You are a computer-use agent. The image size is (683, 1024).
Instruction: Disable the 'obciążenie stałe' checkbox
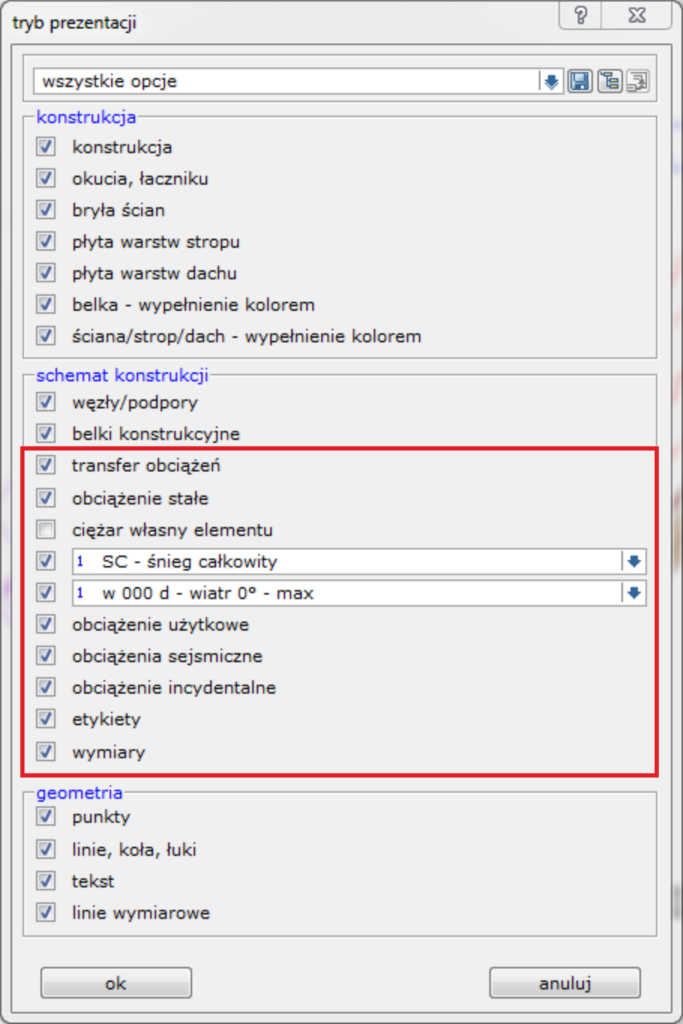tap(45, 497)
